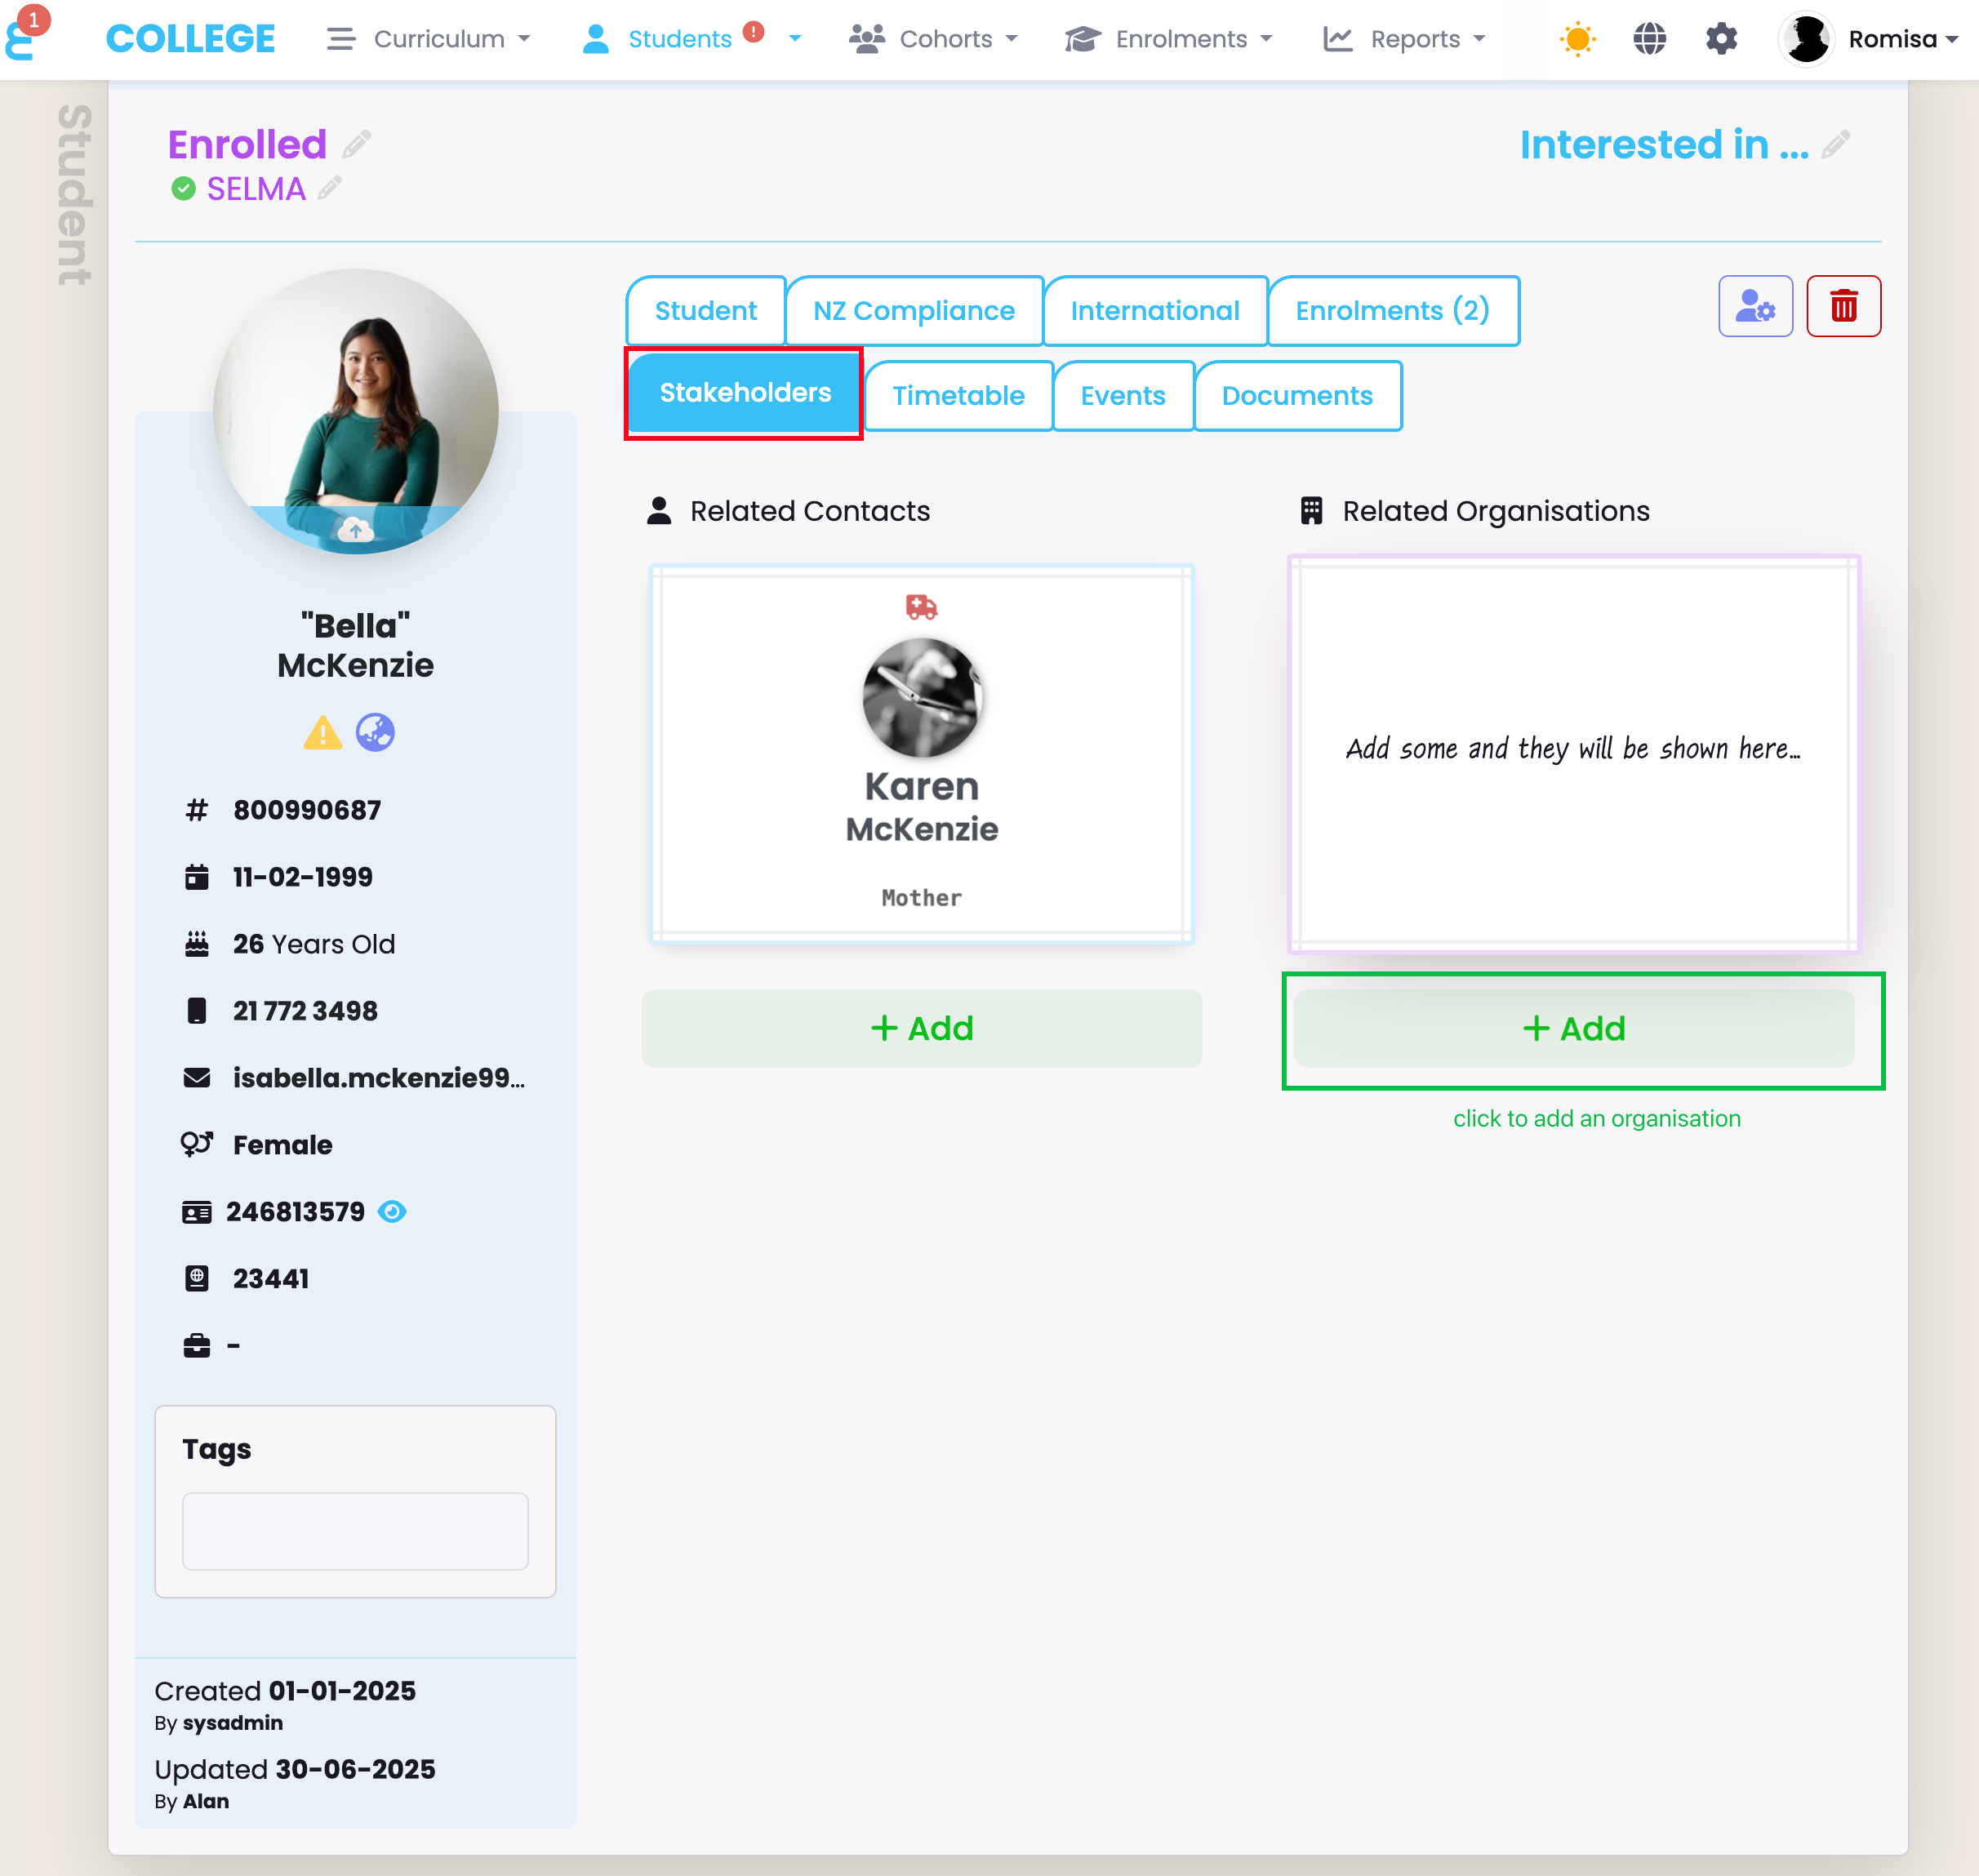The height and width of the screenshot is (1876, 1979).
Task: Click the red delete student trash icon
Action: [x=1843, y=306]
